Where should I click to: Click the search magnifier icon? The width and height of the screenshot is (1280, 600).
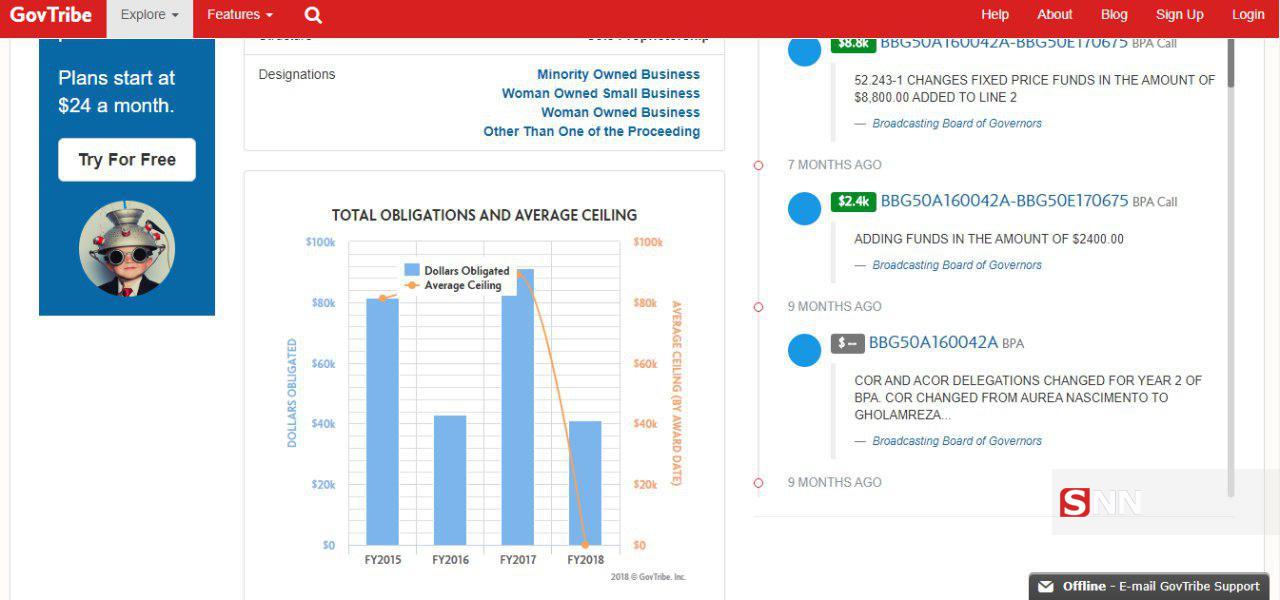[x=313, y=15]
